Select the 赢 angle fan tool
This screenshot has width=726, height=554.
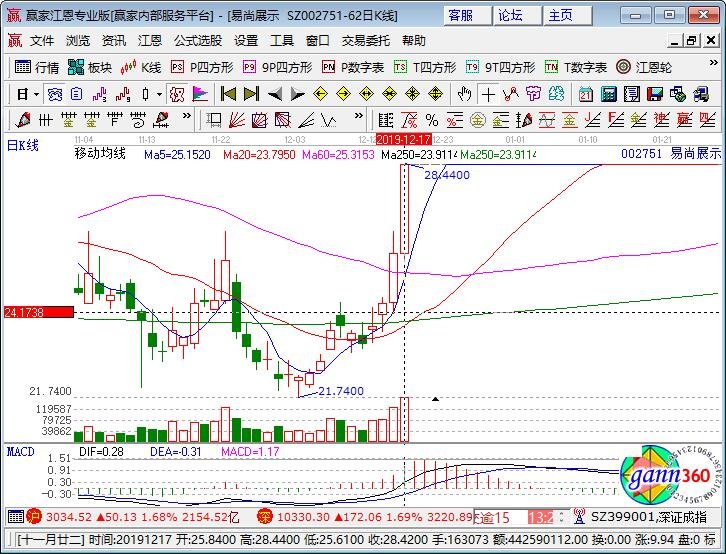tap(684, 121)
